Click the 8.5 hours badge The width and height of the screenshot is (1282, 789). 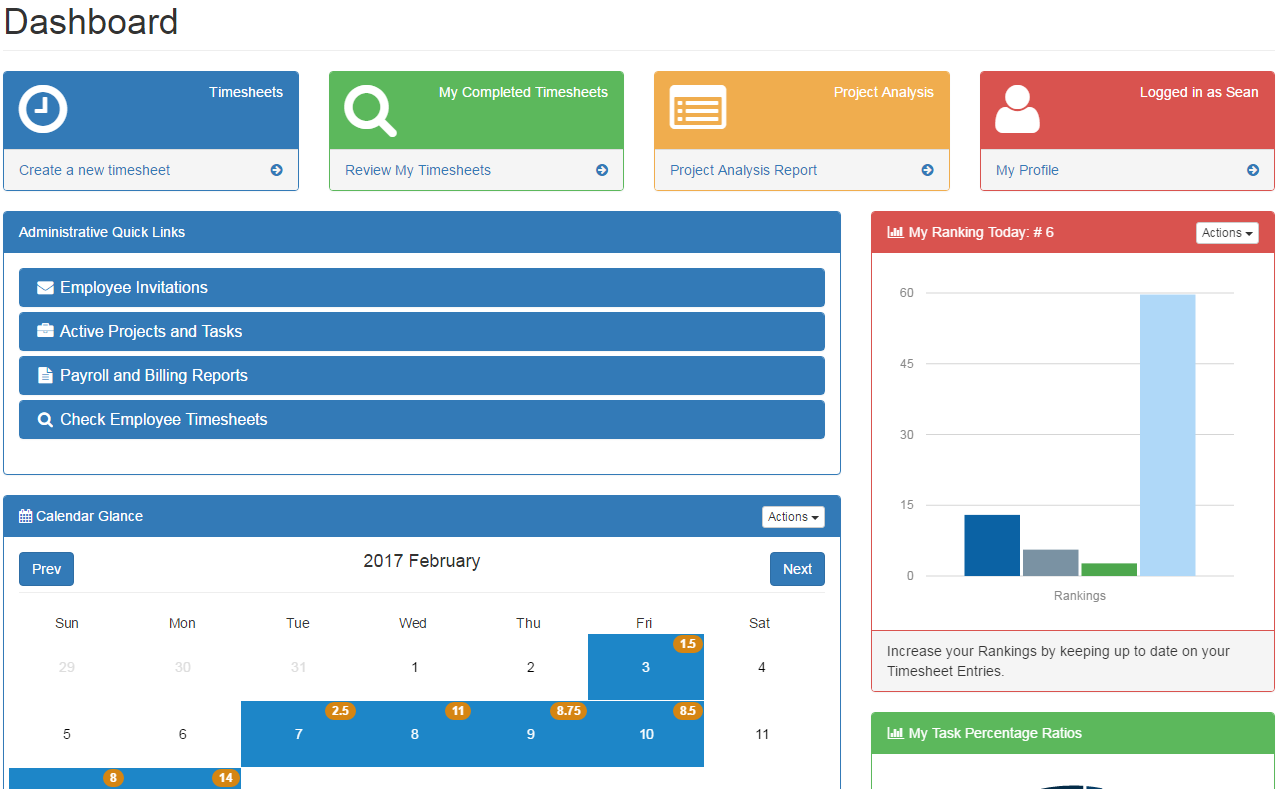[688, 711]
